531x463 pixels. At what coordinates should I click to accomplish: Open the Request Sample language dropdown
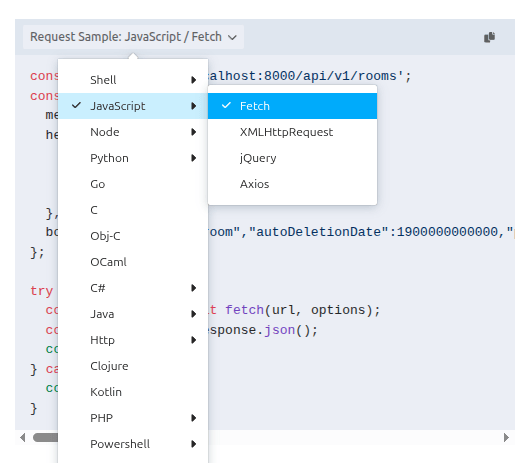pos(133,37)
